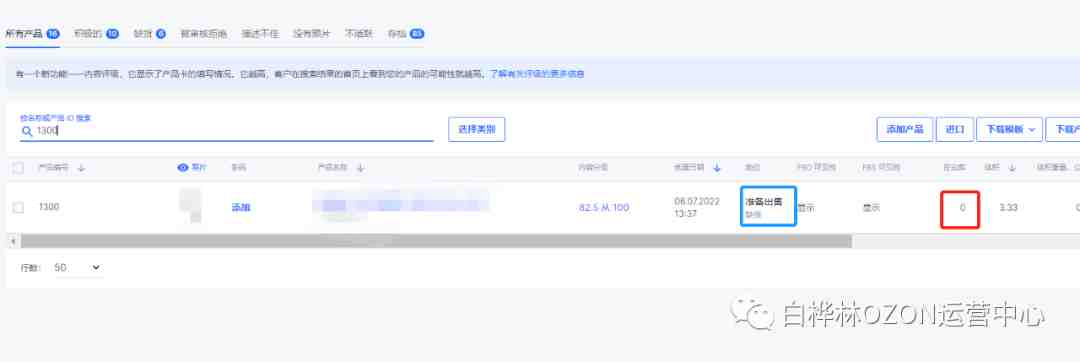Click the 选择类别 button

click(x=477, y=129)
